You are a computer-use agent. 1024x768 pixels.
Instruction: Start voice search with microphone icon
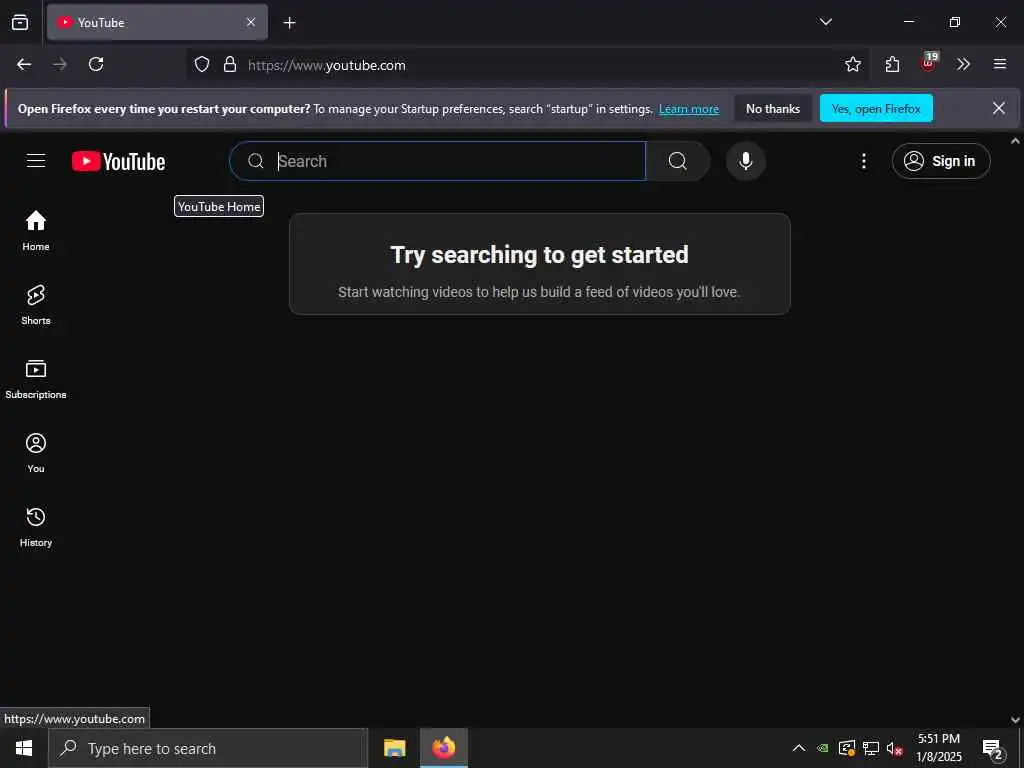(746, 161)
